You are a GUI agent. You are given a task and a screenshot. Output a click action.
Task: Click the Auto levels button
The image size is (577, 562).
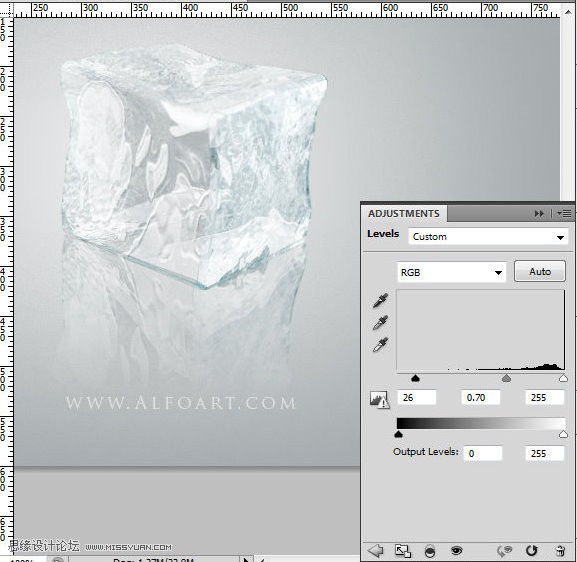[x=540, y=272]
